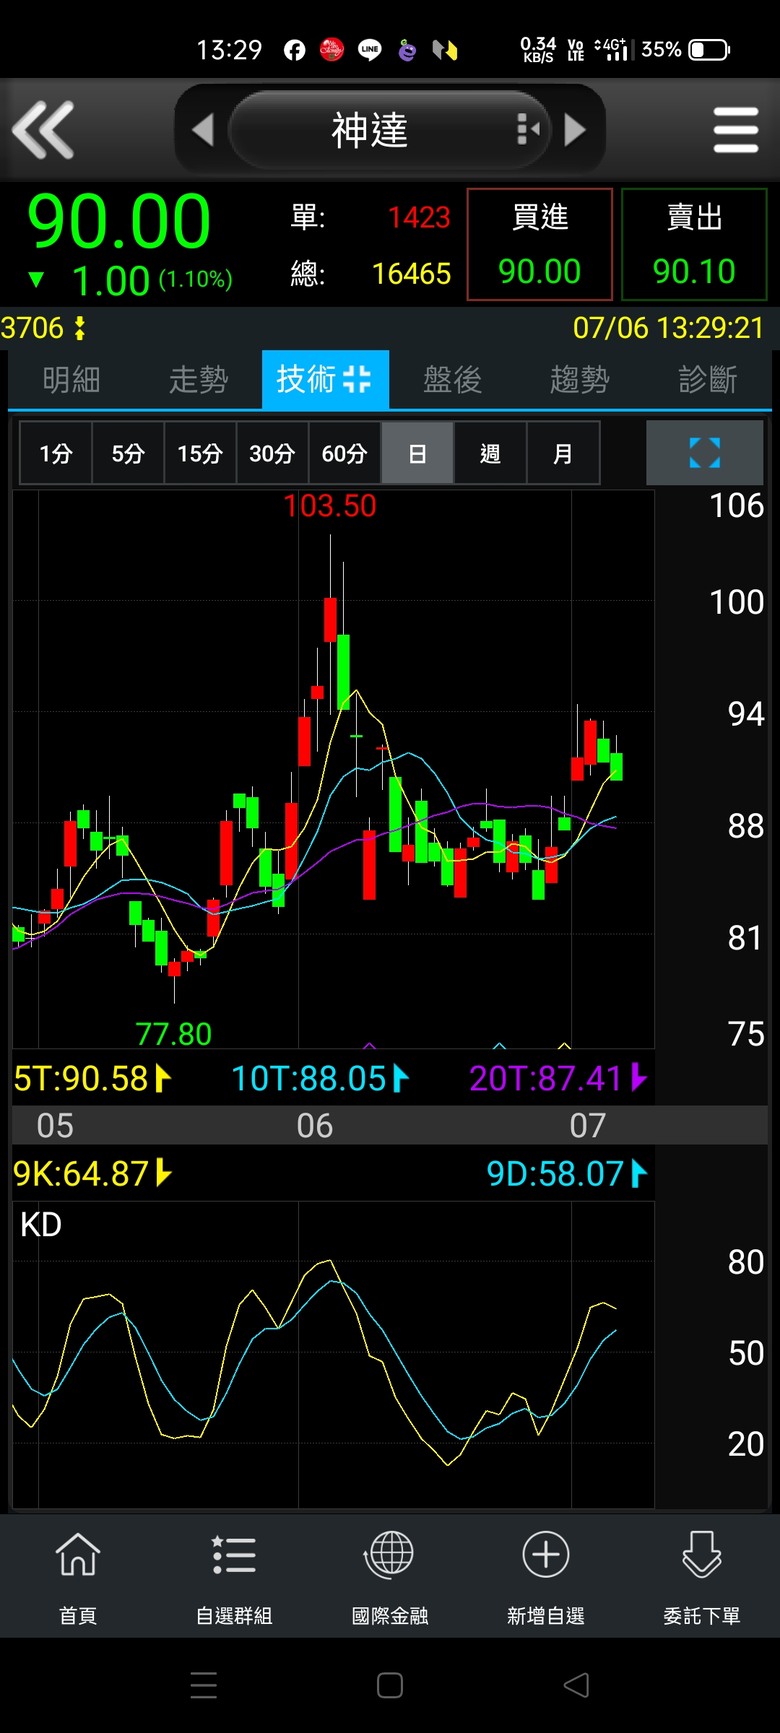780x1733 pixels.
Task: Open 自選群組 watchlist groups icon
Action: 234,1578
